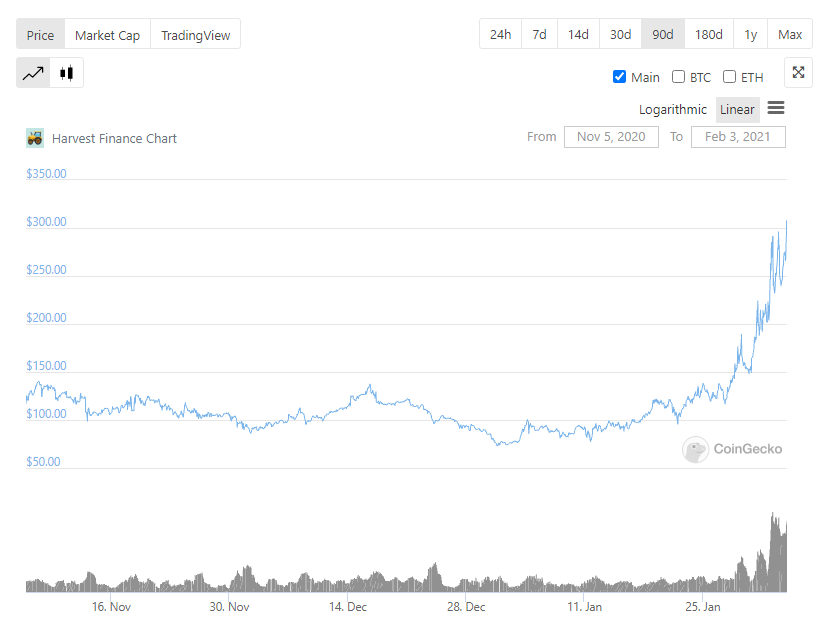Click the 11. Jan date label

tap(584, 607)
